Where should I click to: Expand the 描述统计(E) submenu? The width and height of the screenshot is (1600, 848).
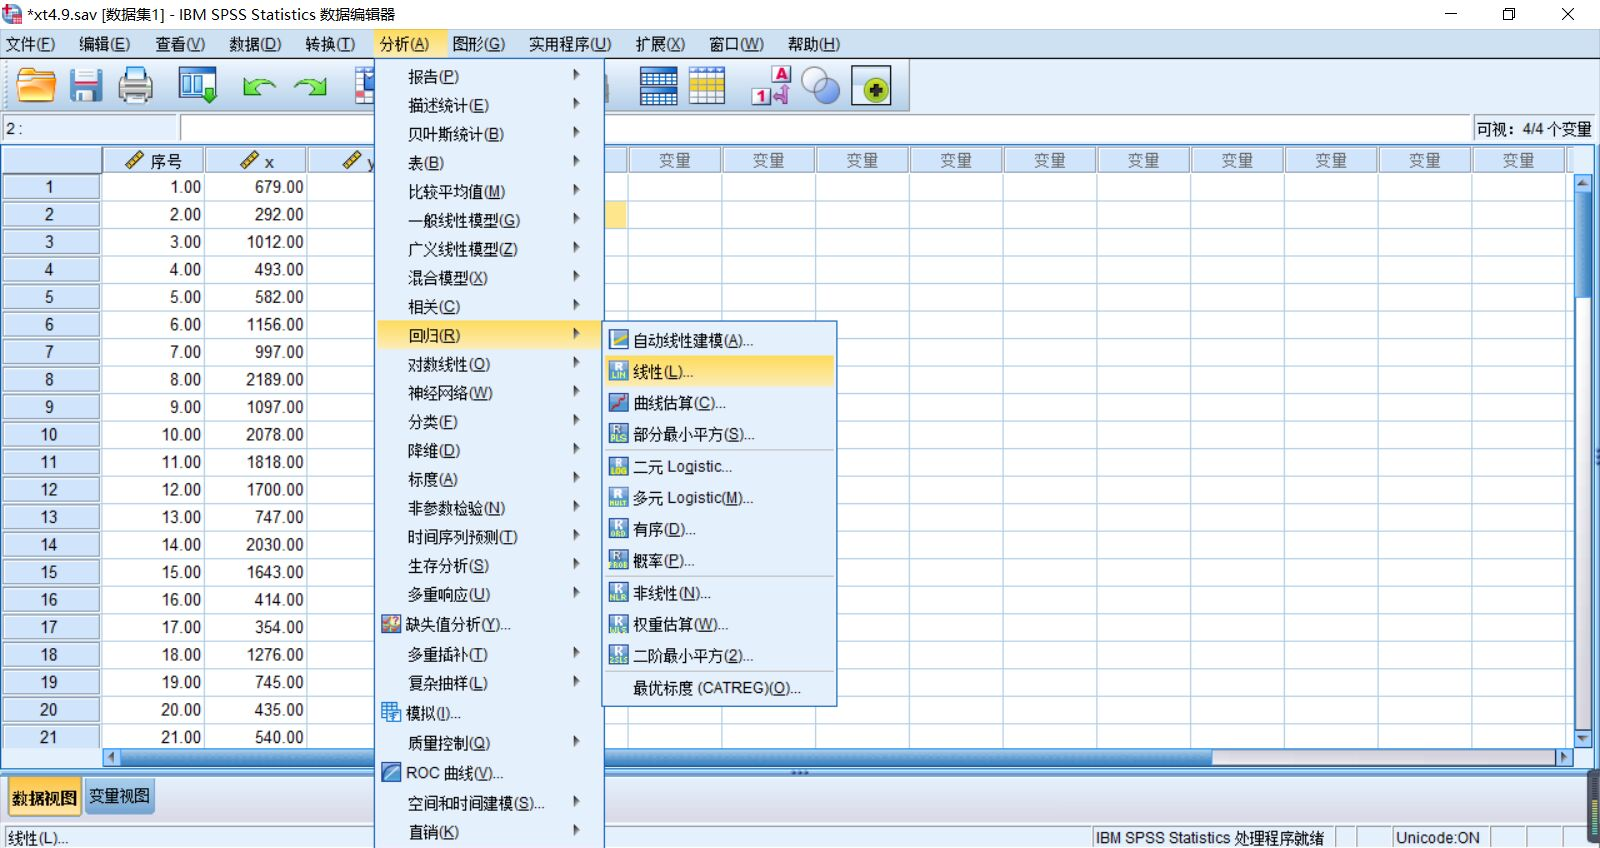(489, 105)
